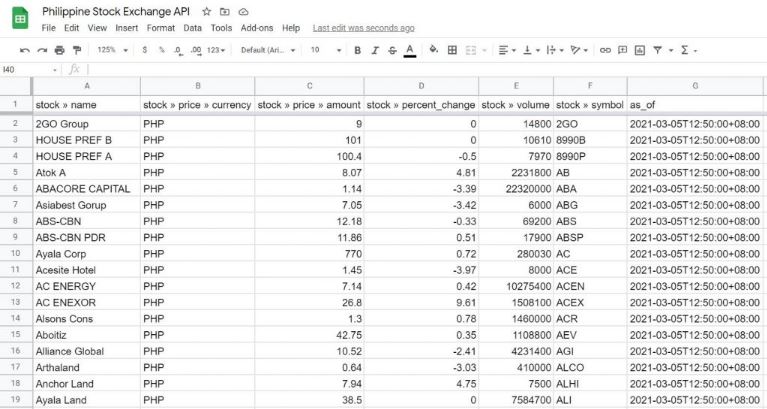Open the text color picker

(x=410, y=50)
